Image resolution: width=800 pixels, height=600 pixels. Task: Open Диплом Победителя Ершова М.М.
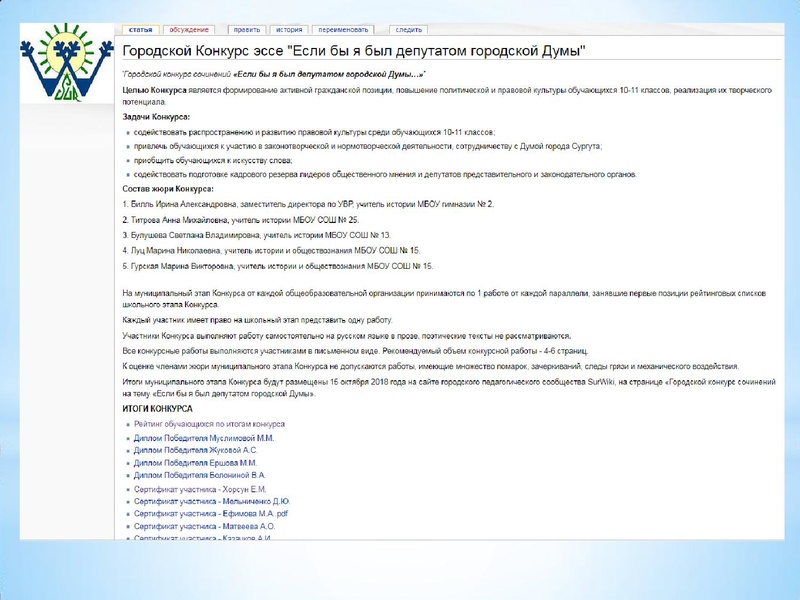click(x=195, y=463)
